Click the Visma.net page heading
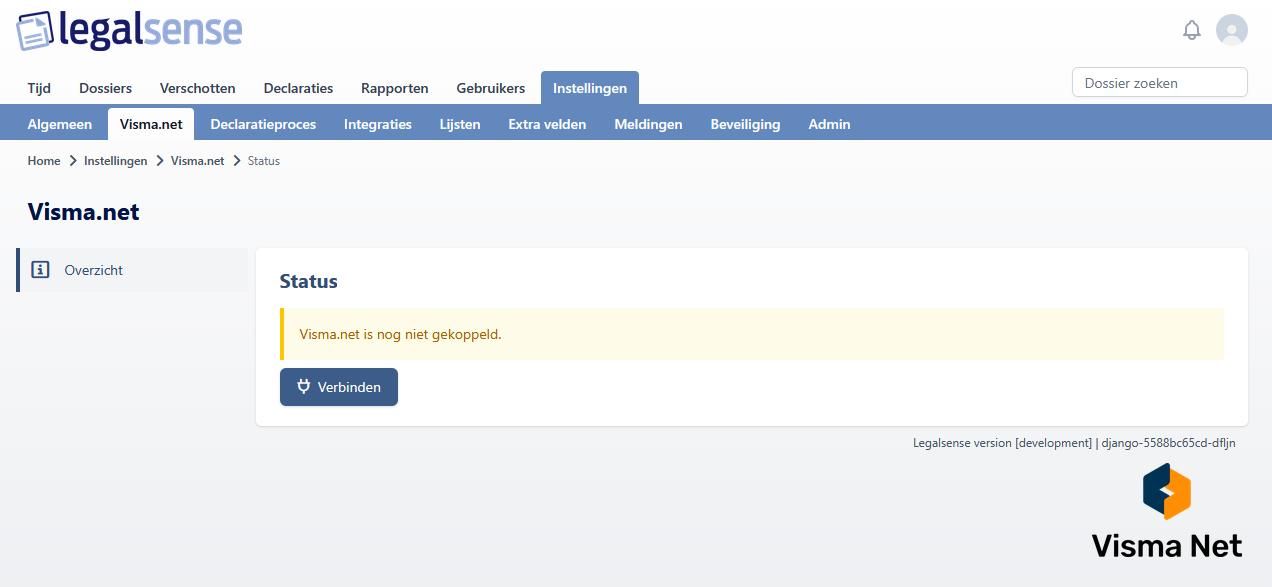 [84, 212]
